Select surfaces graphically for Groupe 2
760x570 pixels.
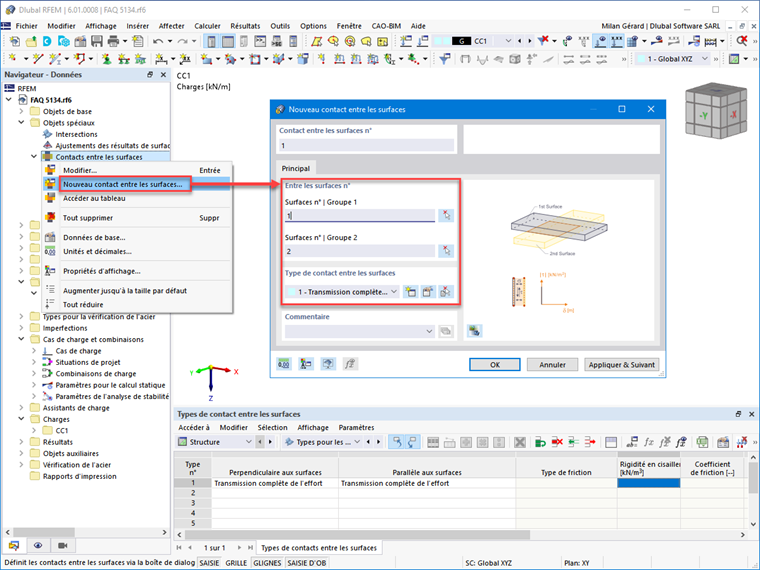(x=446, y=251)
